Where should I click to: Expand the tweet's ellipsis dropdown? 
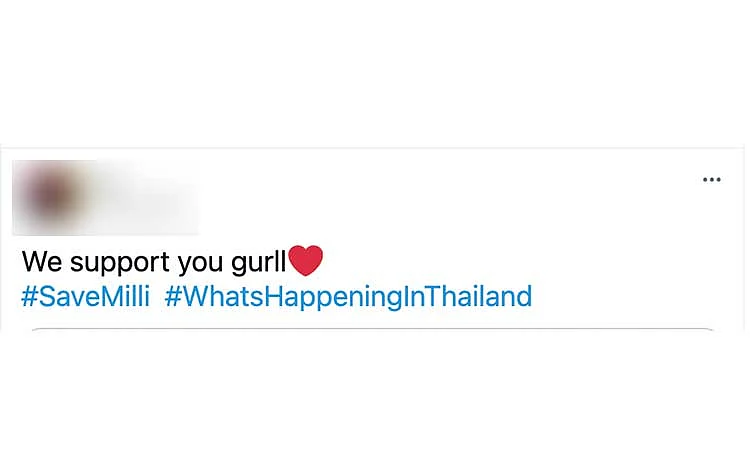[x=712, y=180]
